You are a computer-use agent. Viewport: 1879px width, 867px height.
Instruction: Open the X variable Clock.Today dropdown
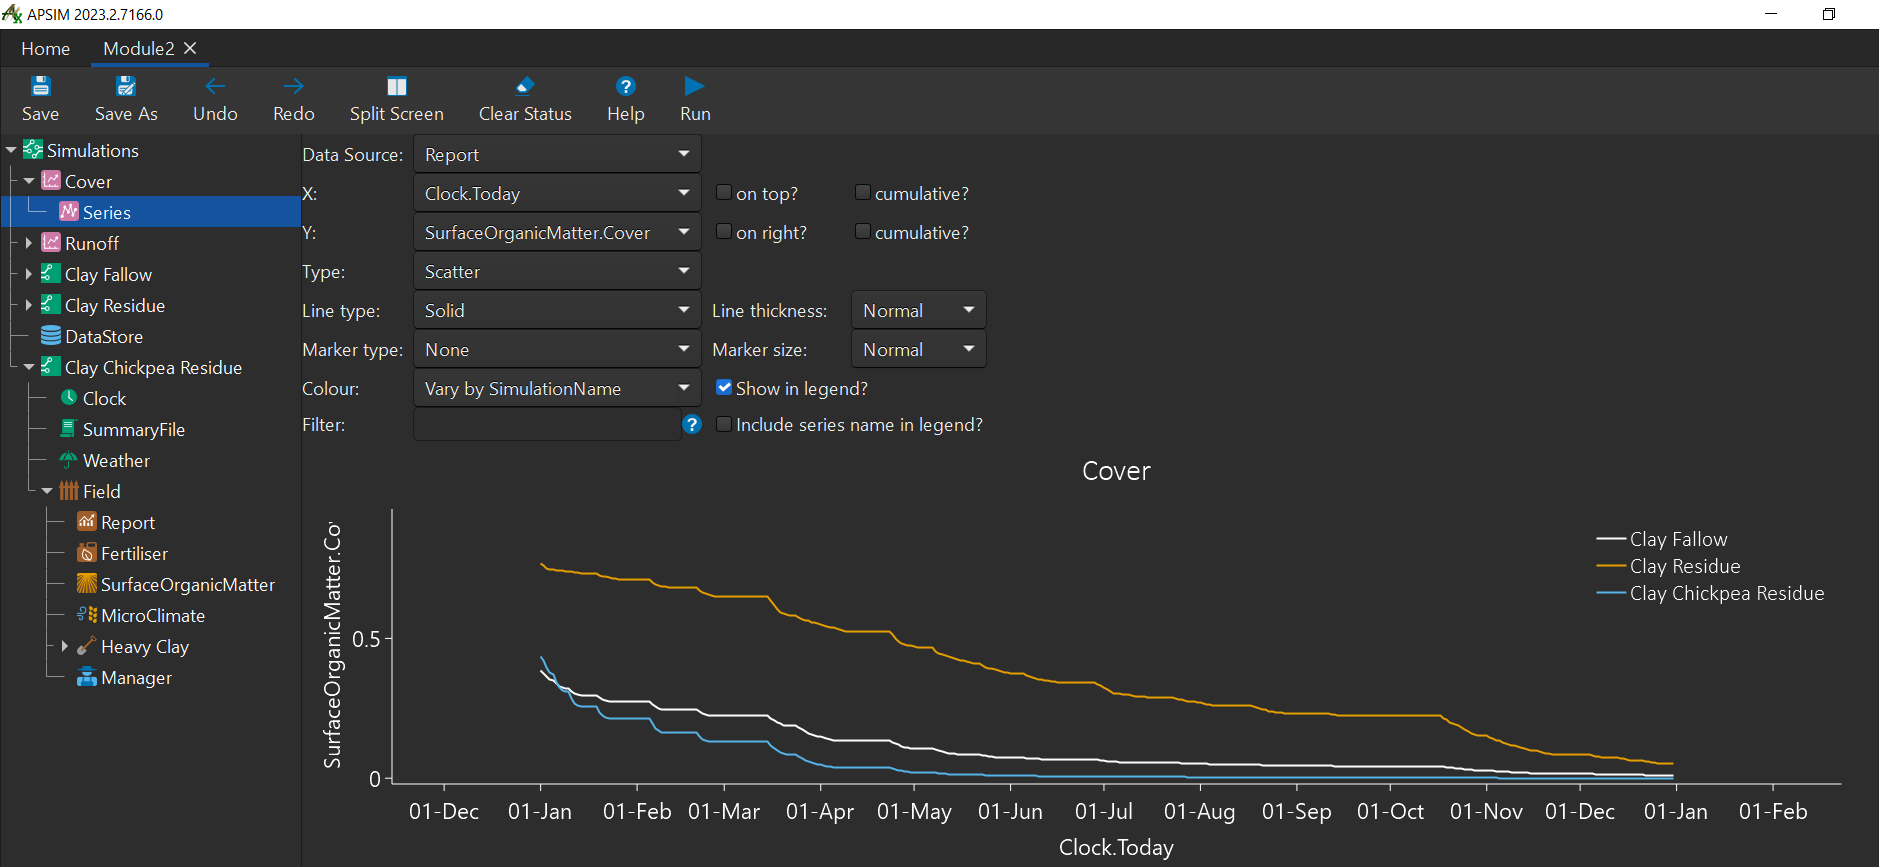pos(557,194)
